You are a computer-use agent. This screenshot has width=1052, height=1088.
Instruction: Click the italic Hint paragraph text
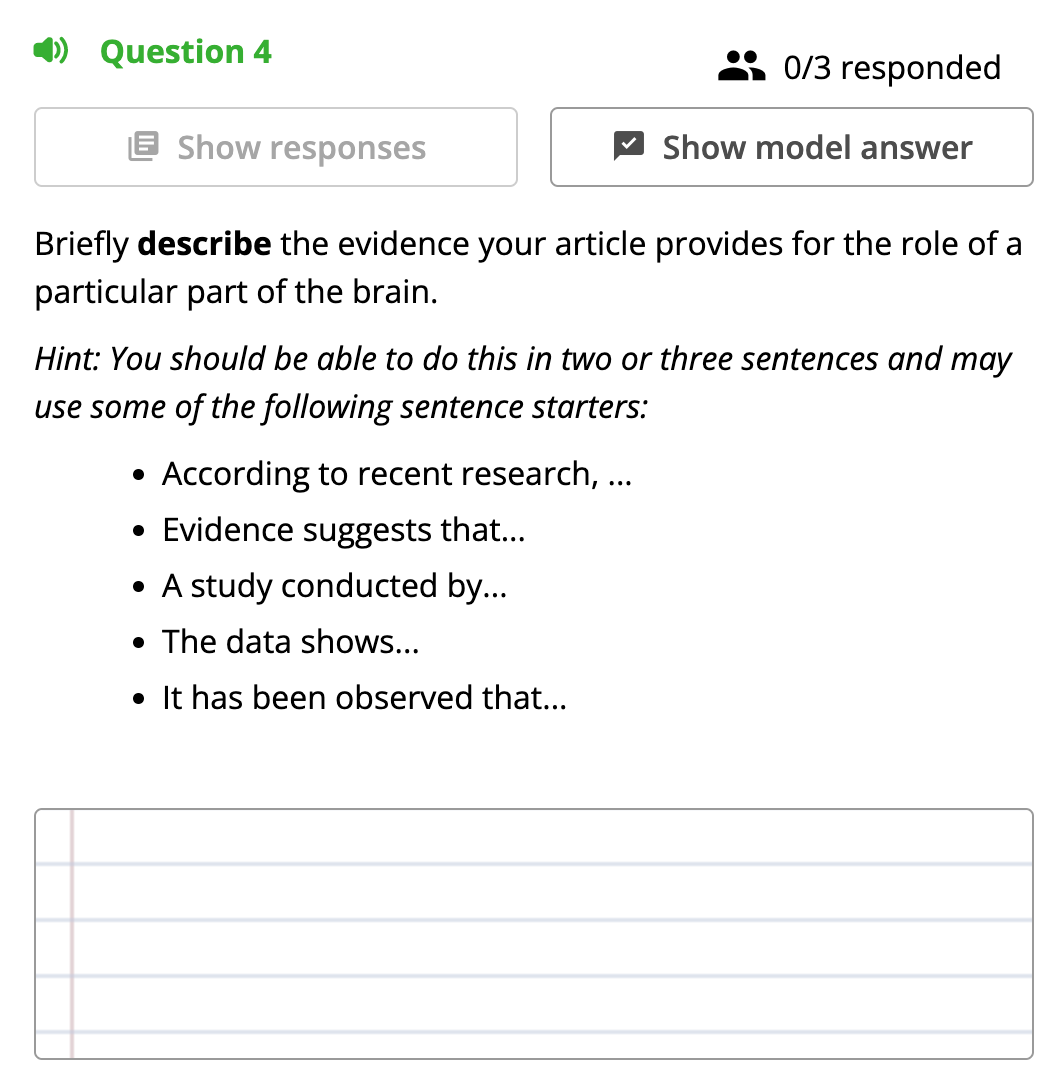[523, 382]
